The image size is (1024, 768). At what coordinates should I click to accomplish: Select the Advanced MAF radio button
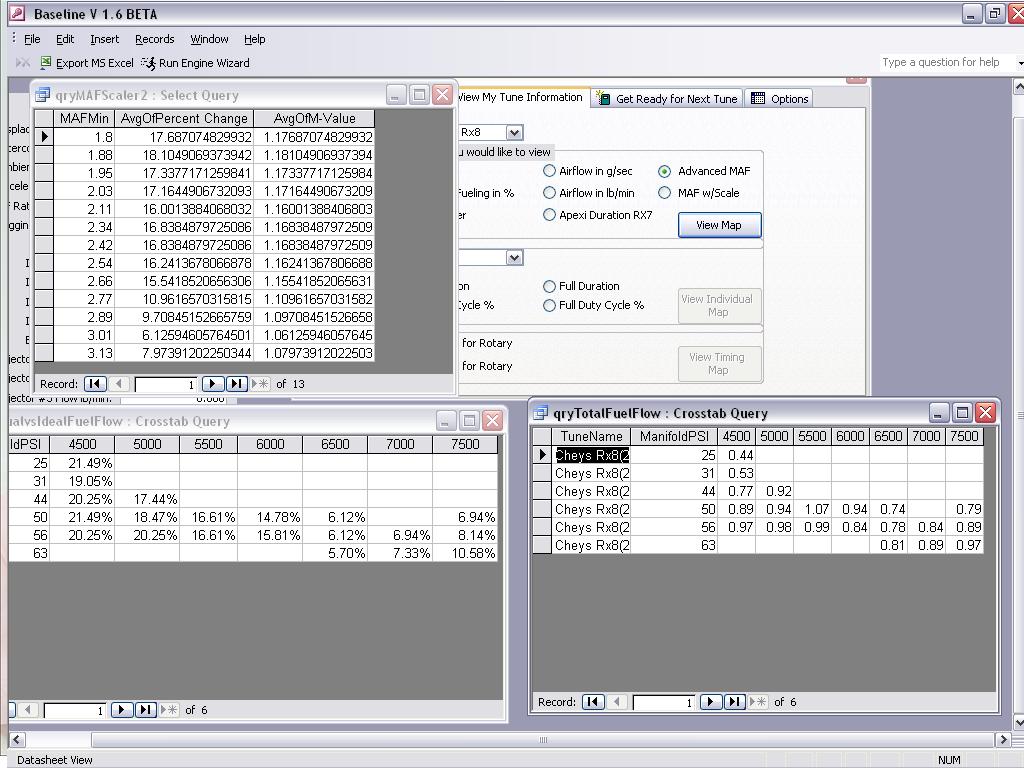[665, 172]
